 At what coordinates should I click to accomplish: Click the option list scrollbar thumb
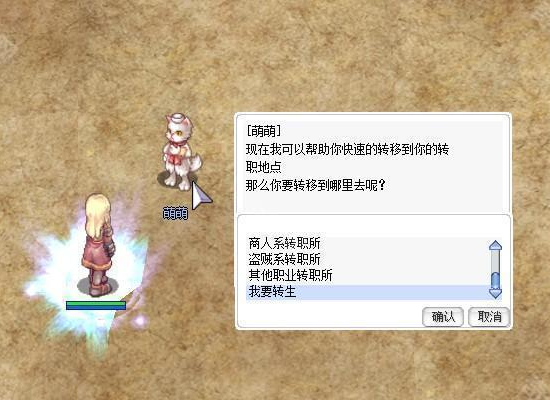(495, 280)
